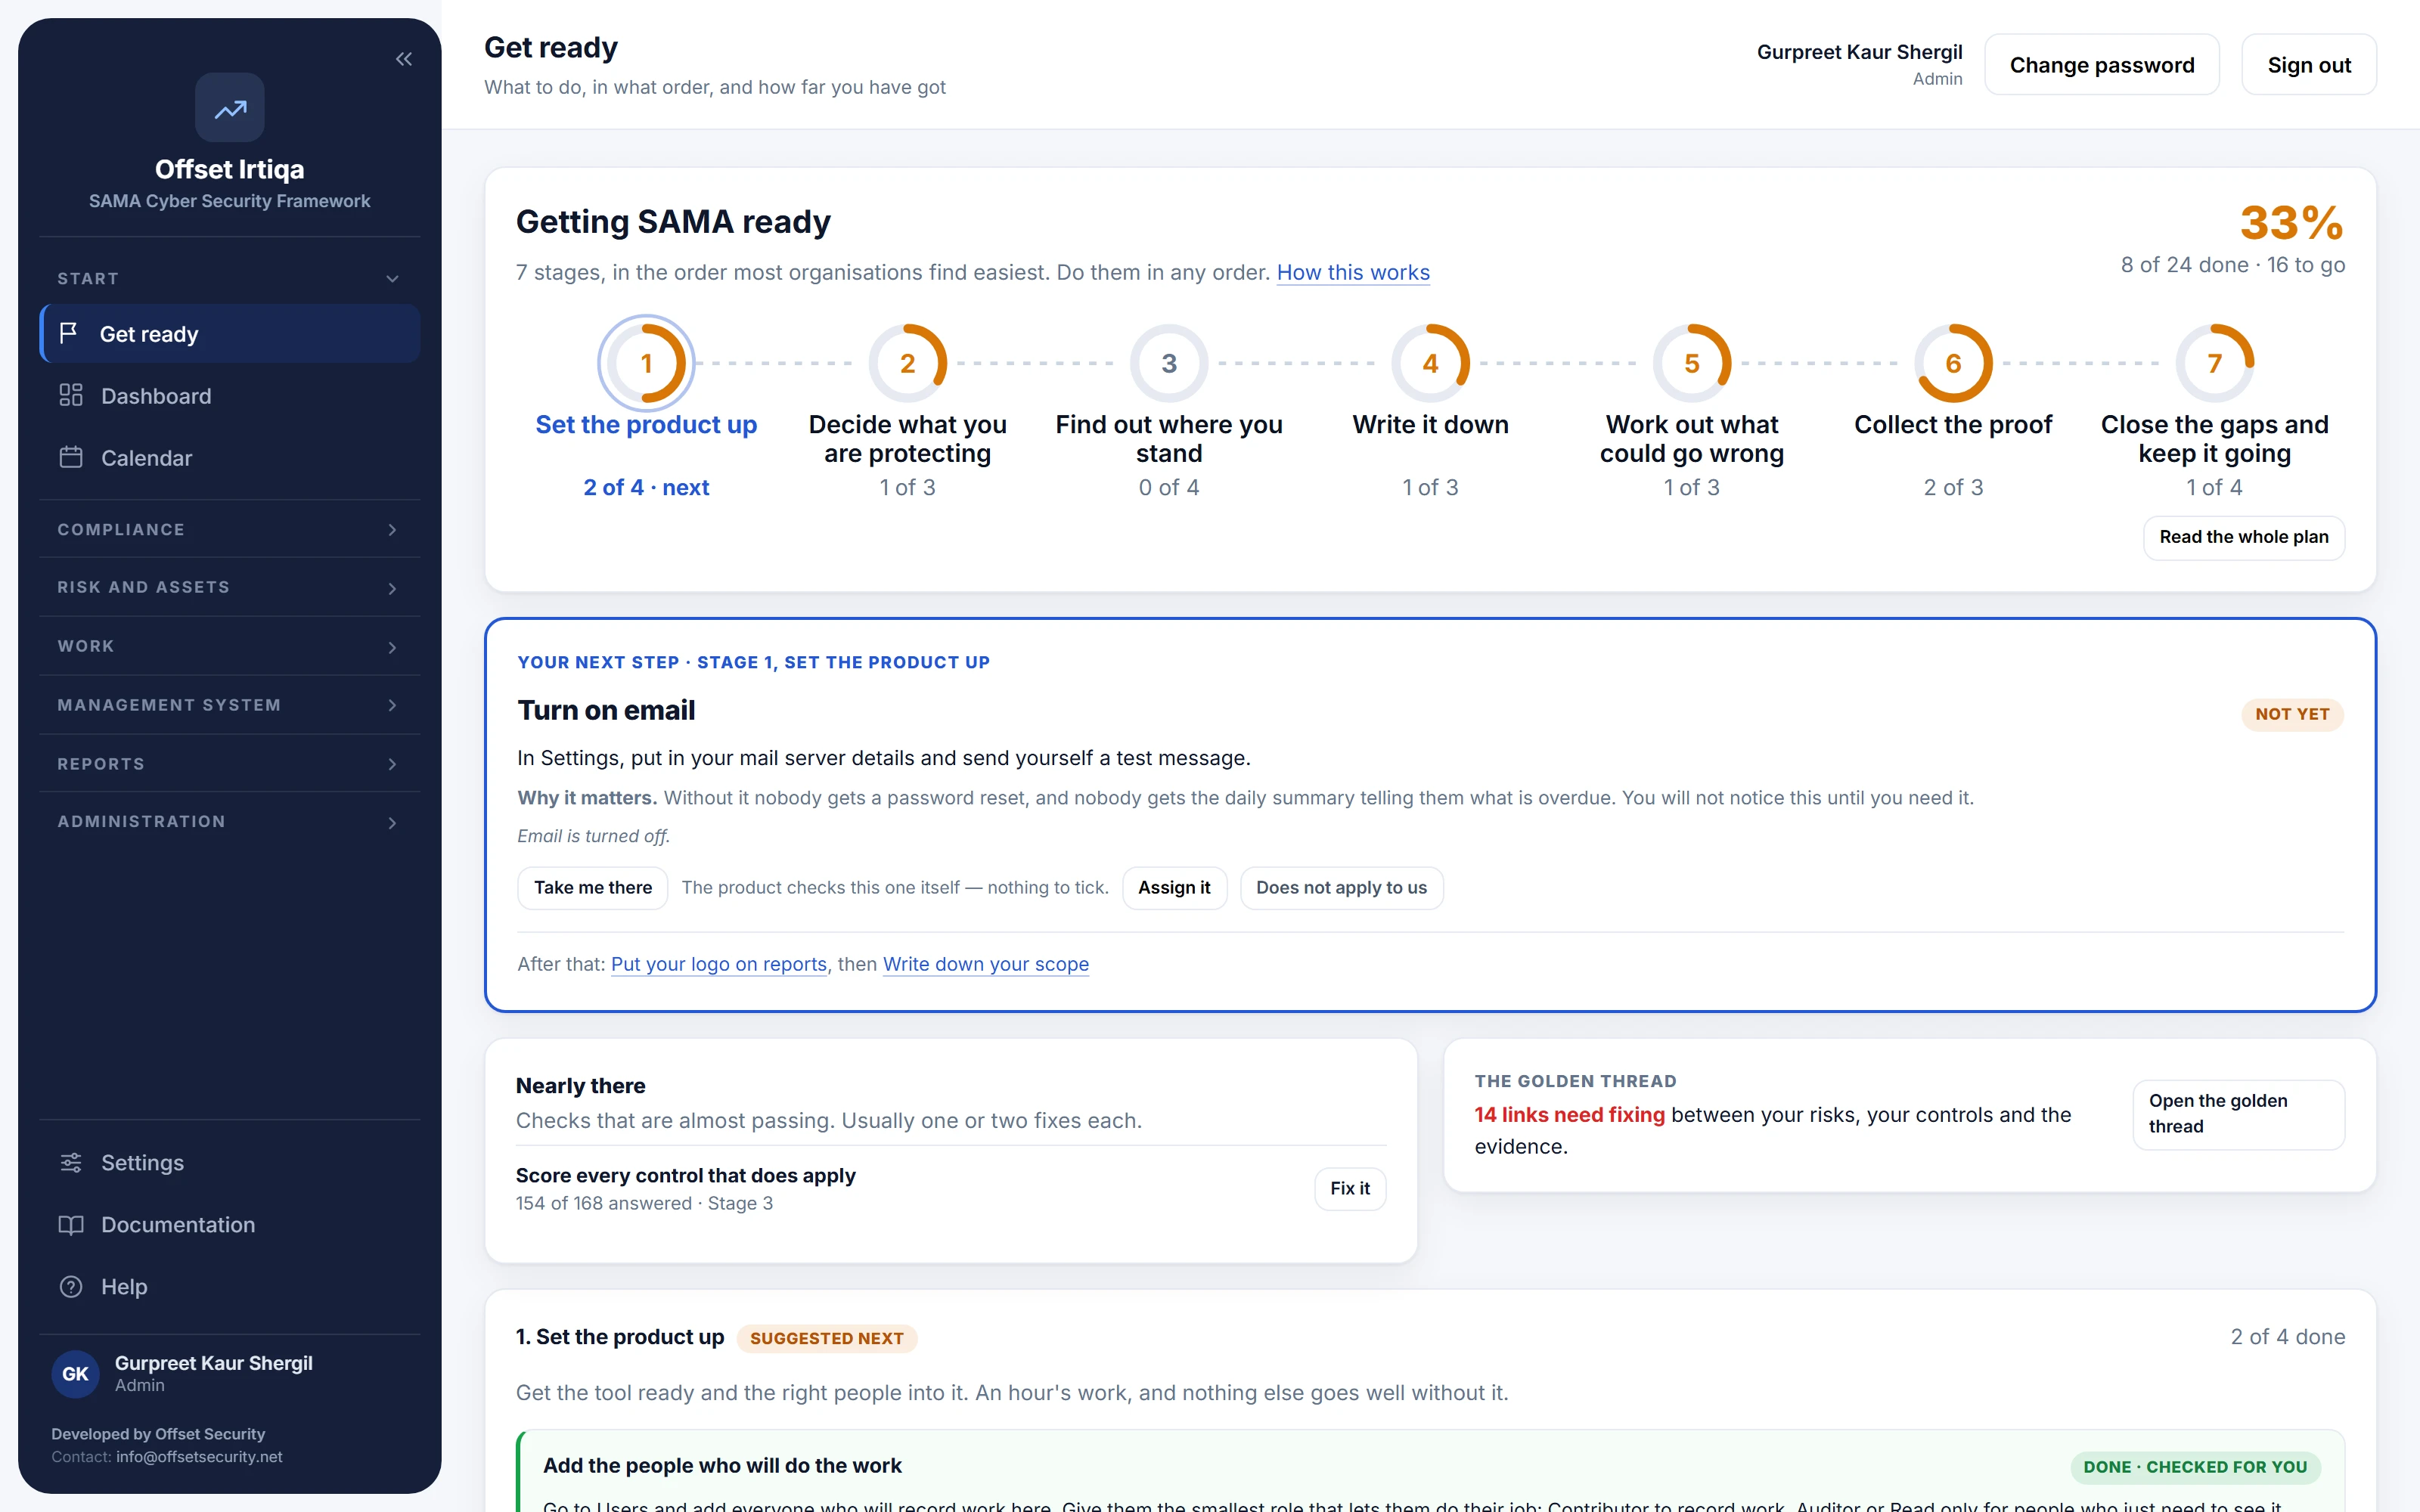Click the 33% overall progress figure
Viewport: 2420px width, 1512px height.
pos(2291,222)
